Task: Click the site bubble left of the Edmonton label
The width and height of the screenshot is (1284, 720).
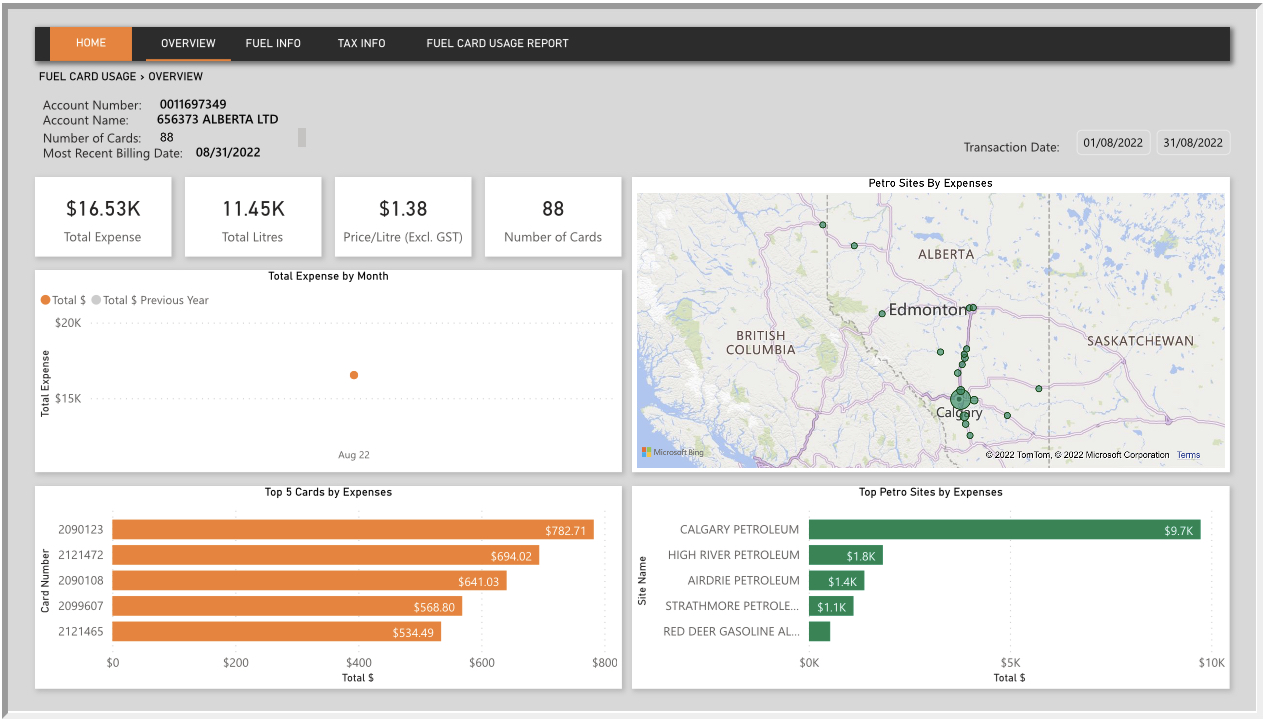Action: coord(882,314)
